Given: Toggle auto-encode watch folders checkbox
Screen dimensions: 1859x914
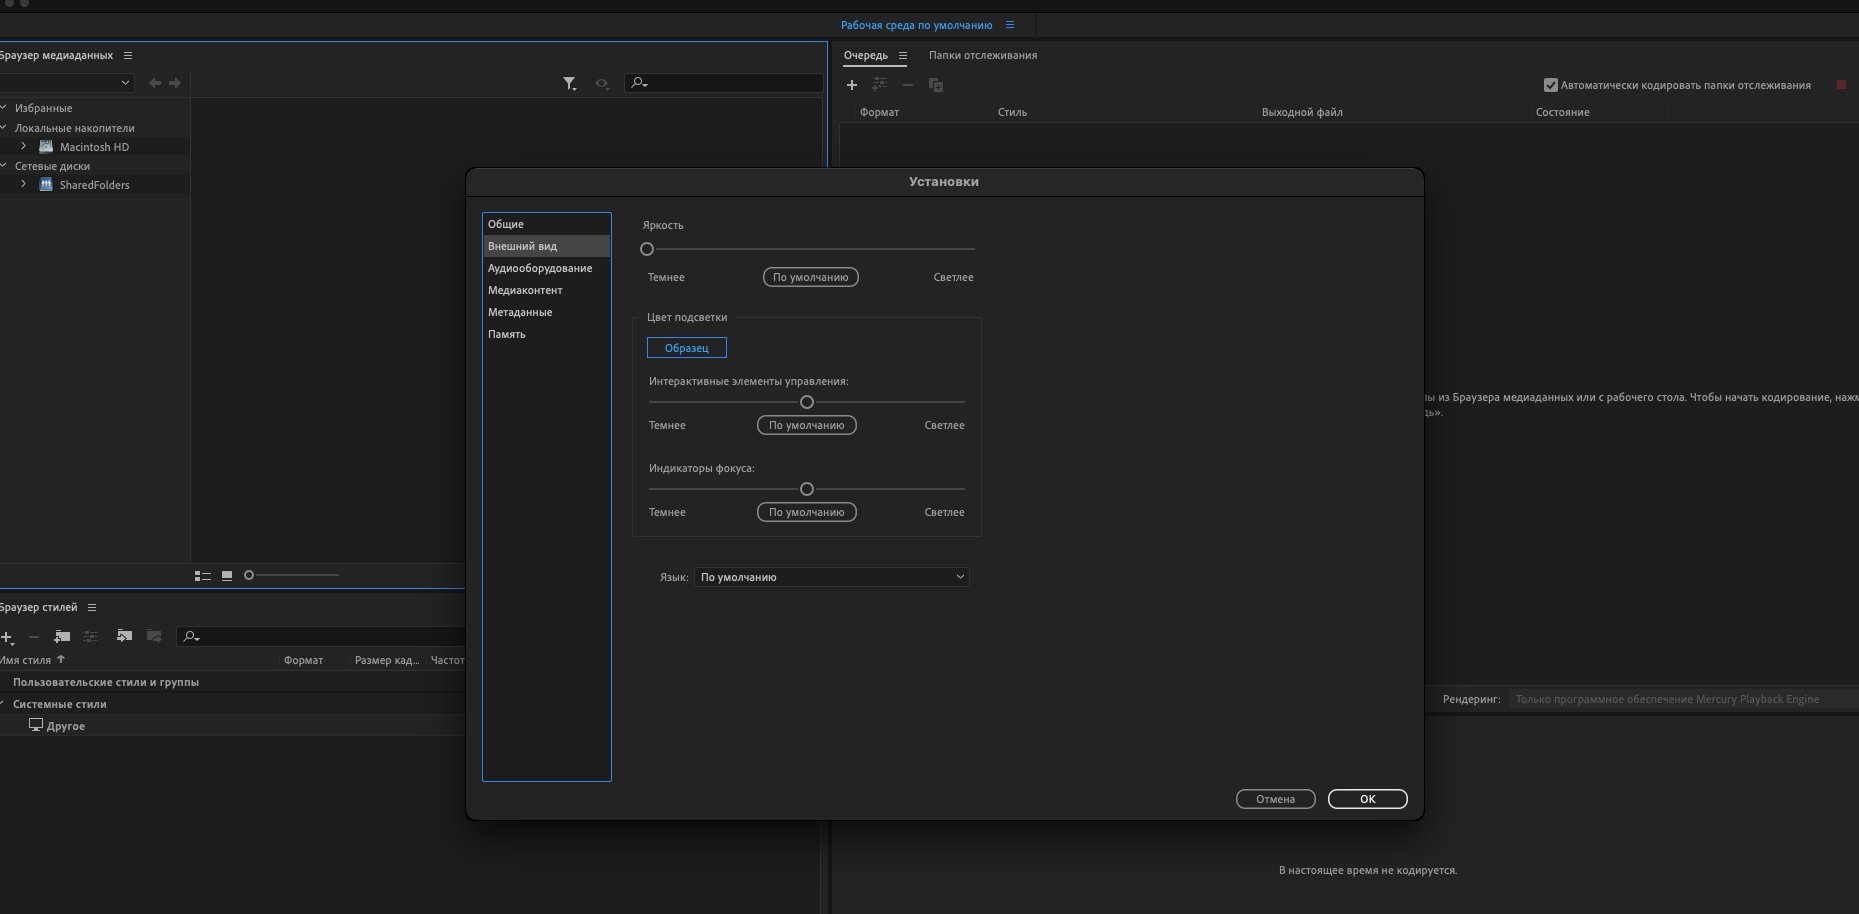Looking at the screenshot, I should click(1551, 85).
